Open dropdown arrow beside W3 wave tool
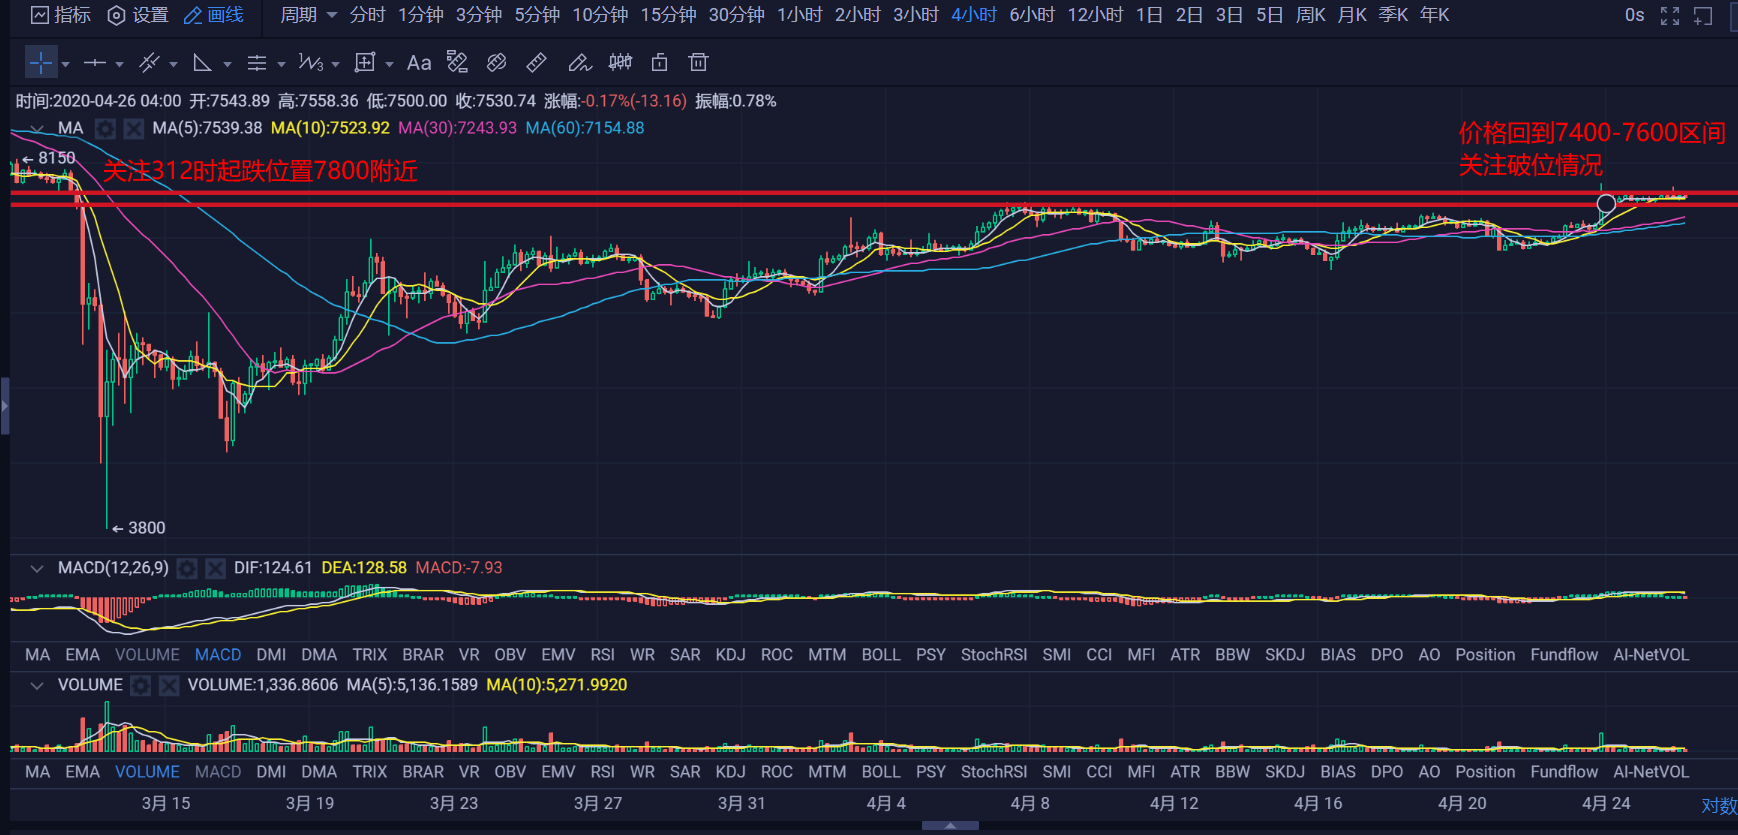The width and height of the screenshot is (1738, 835). (336, 64)
